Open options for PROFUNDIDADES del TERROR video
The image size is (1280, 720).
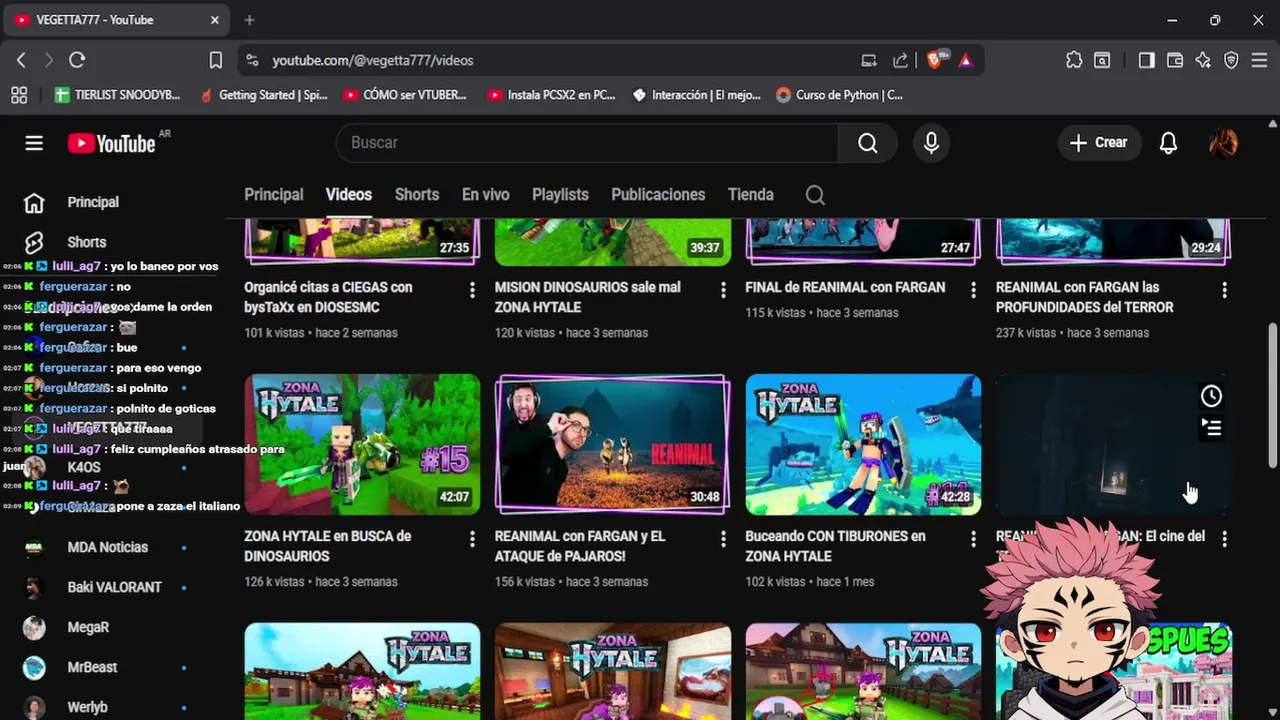pos(1224,290)
